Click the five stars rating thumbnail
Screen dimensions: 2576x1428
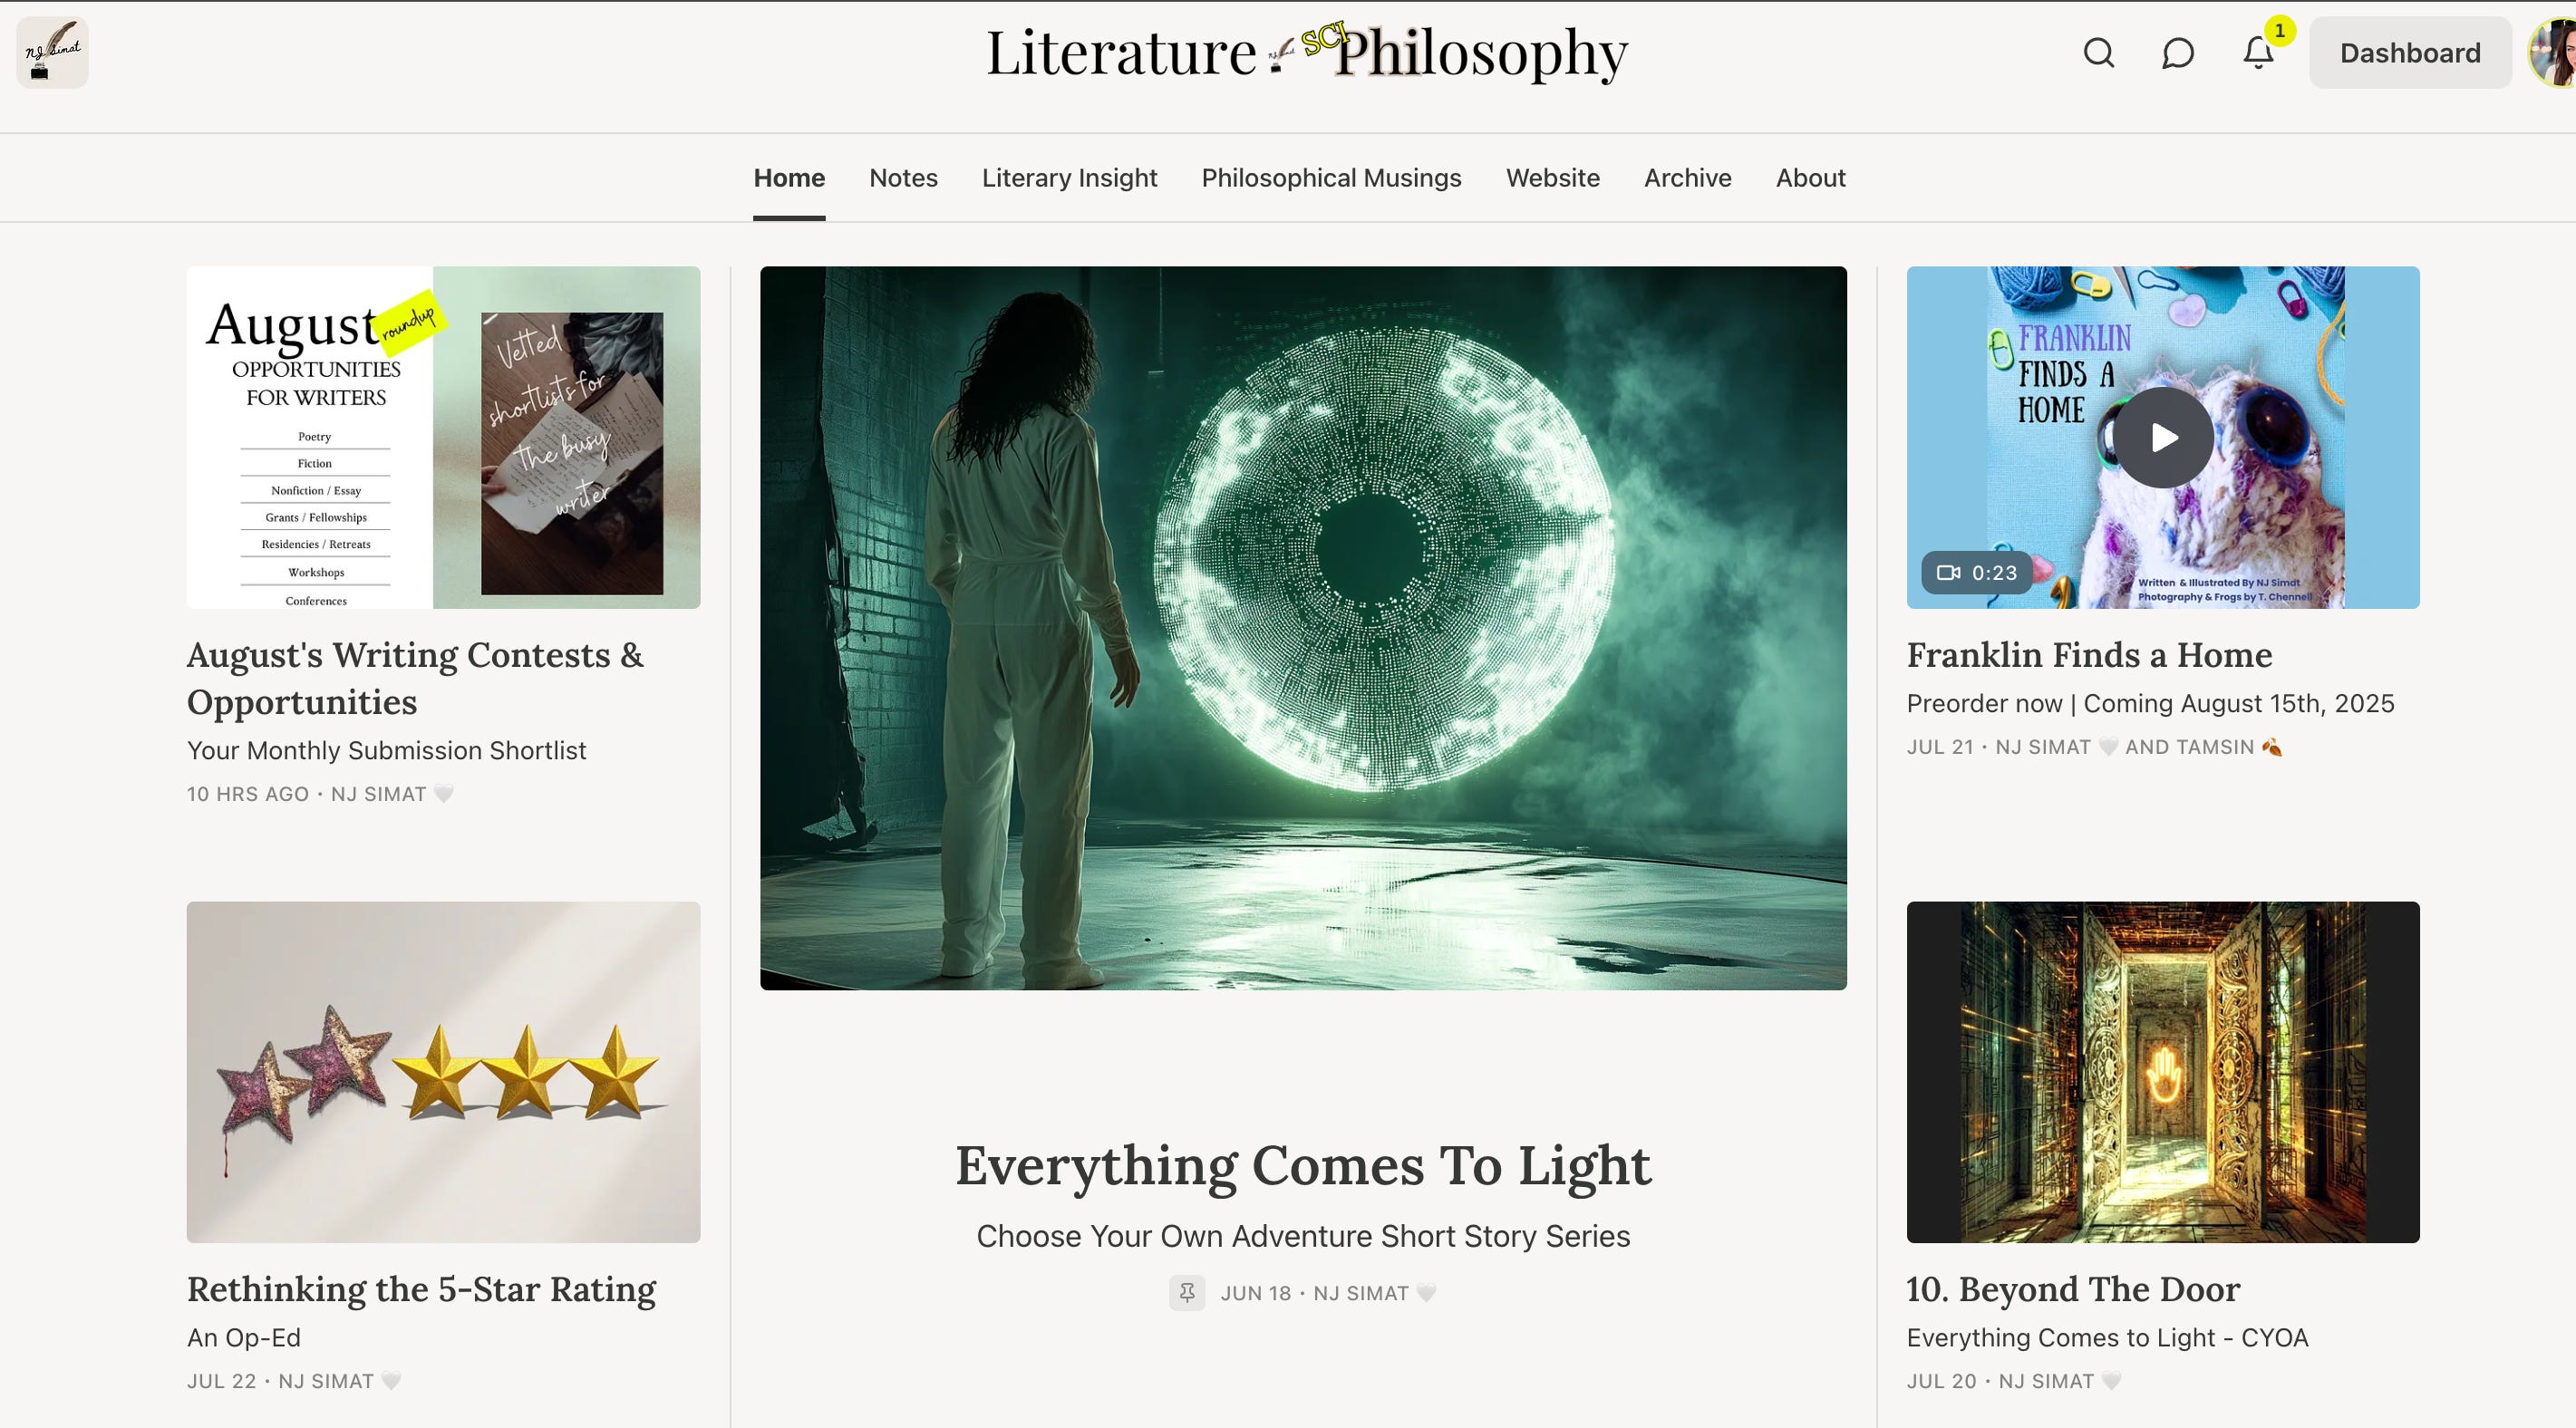443,1072
